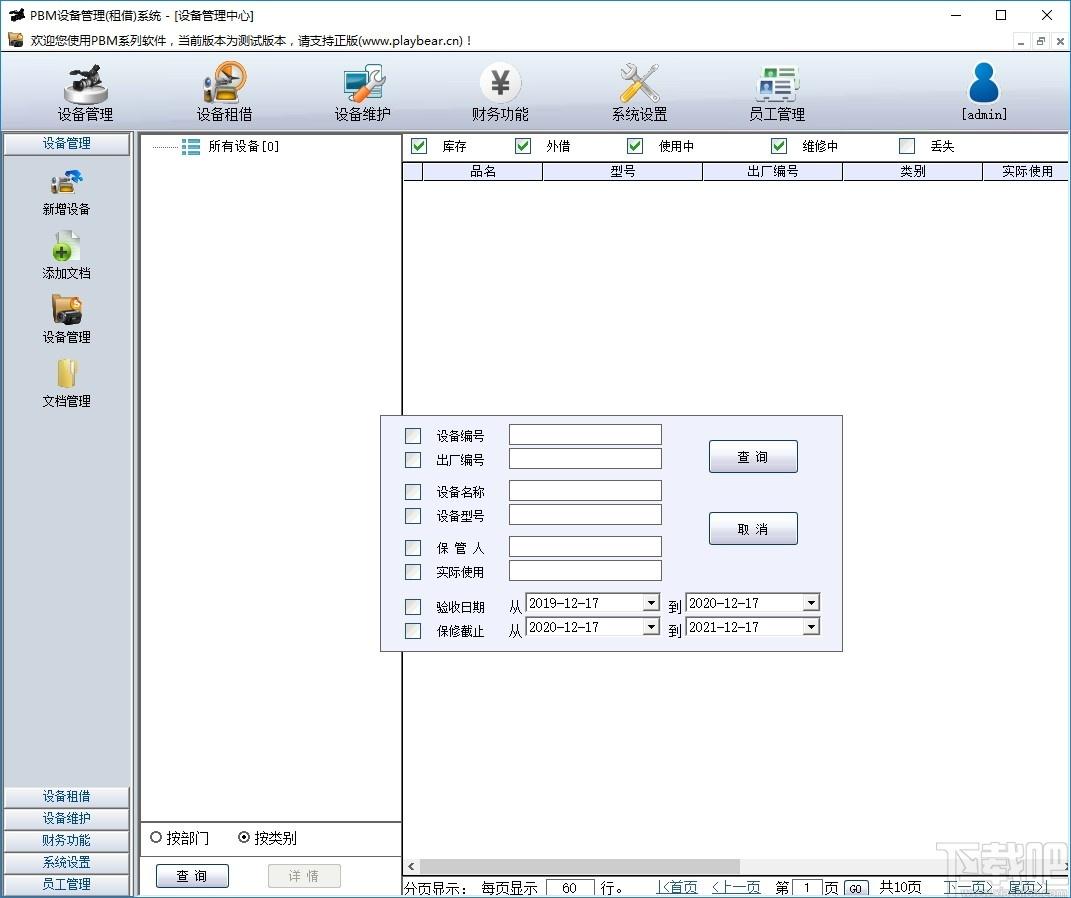Open the 财务功能 yen icon
The height and width of the screenshot is (898, 1071).
(x=500, y=83)
